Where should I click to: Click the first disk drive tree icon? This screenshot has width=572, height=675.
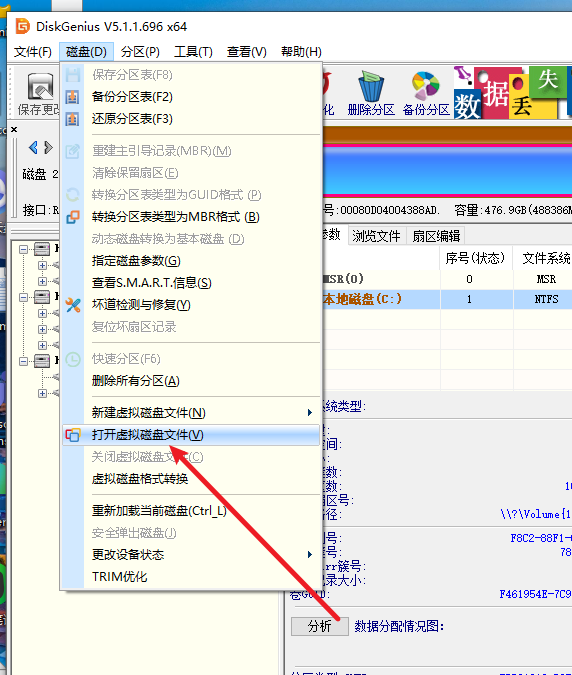pos(42,249)
